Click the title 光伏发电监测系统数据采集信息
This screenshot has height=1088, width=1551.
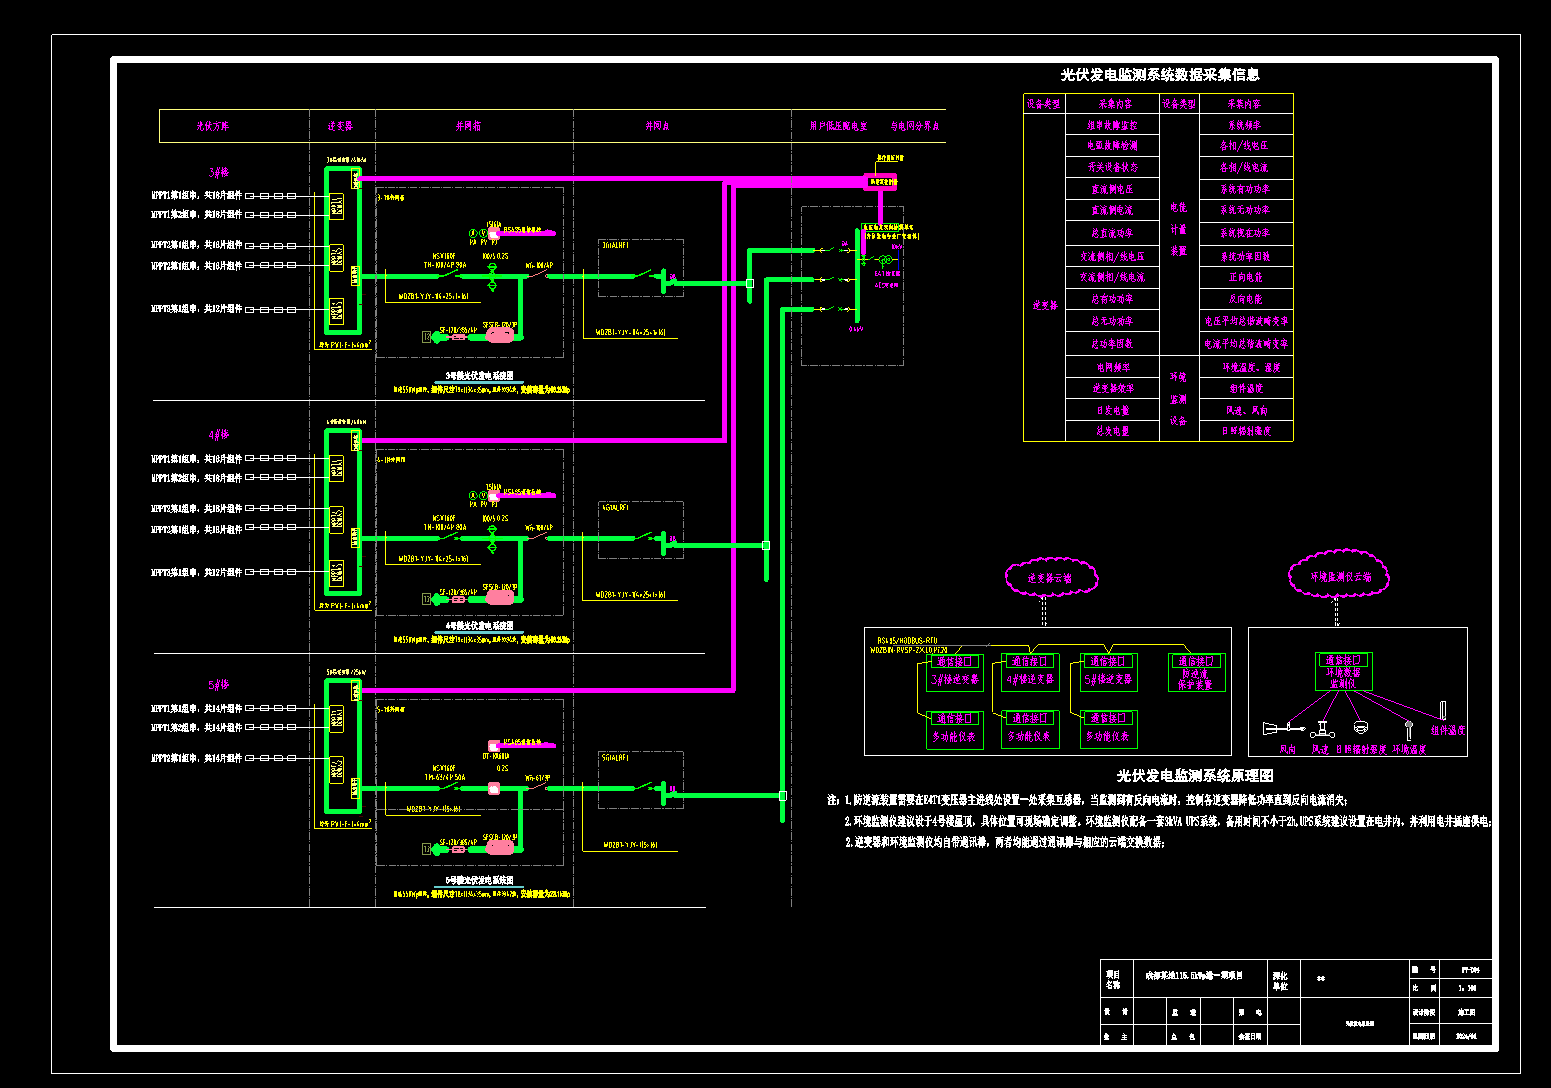(x=1159, y=75)
